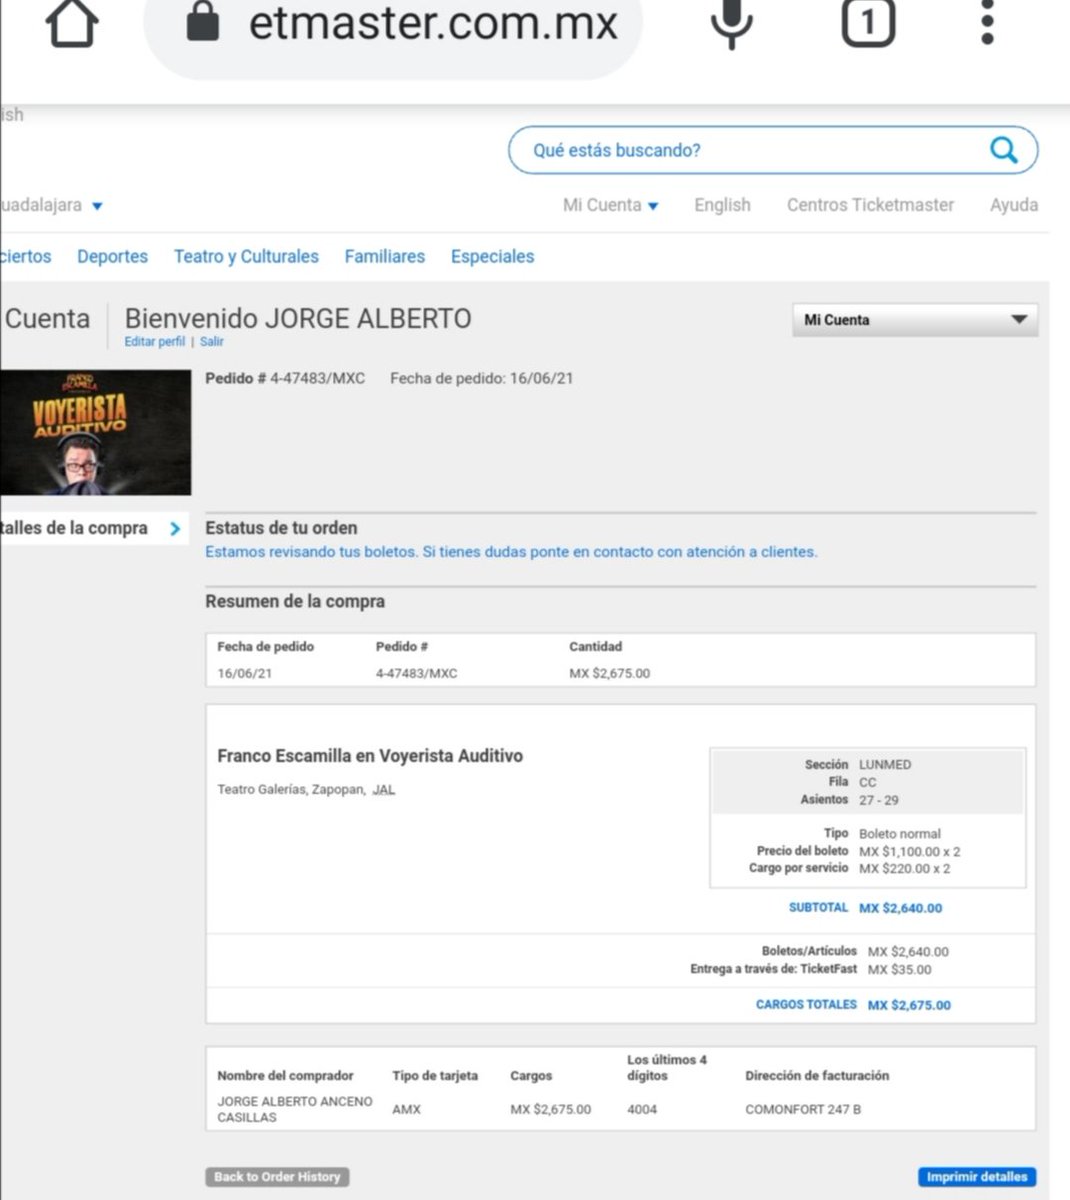Go to Especiales category
This screenshot has width=1070, height=1200.
492,257
